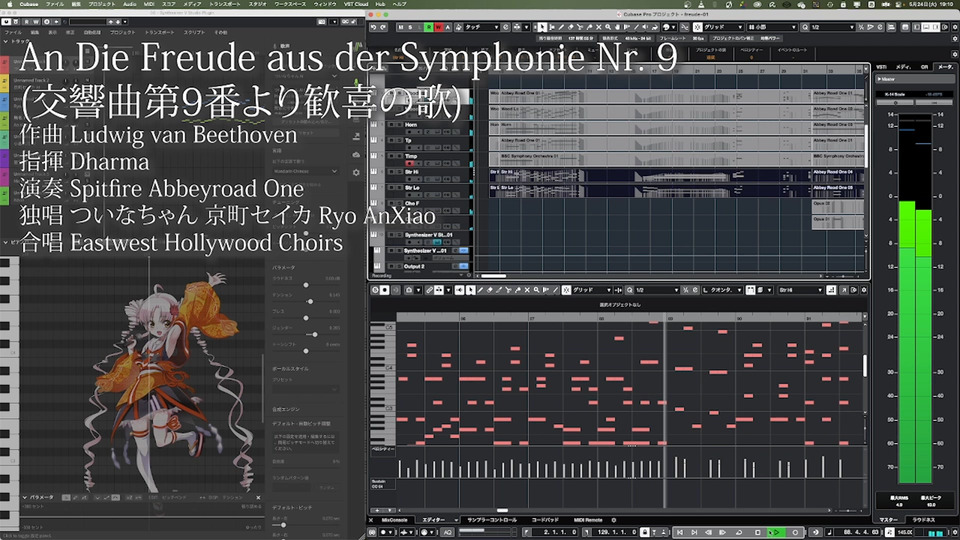This screenshot has width=960, height=540.
Task: Open project toolbar 1/2 quantize preset dropdown
Action: [832, 28]
